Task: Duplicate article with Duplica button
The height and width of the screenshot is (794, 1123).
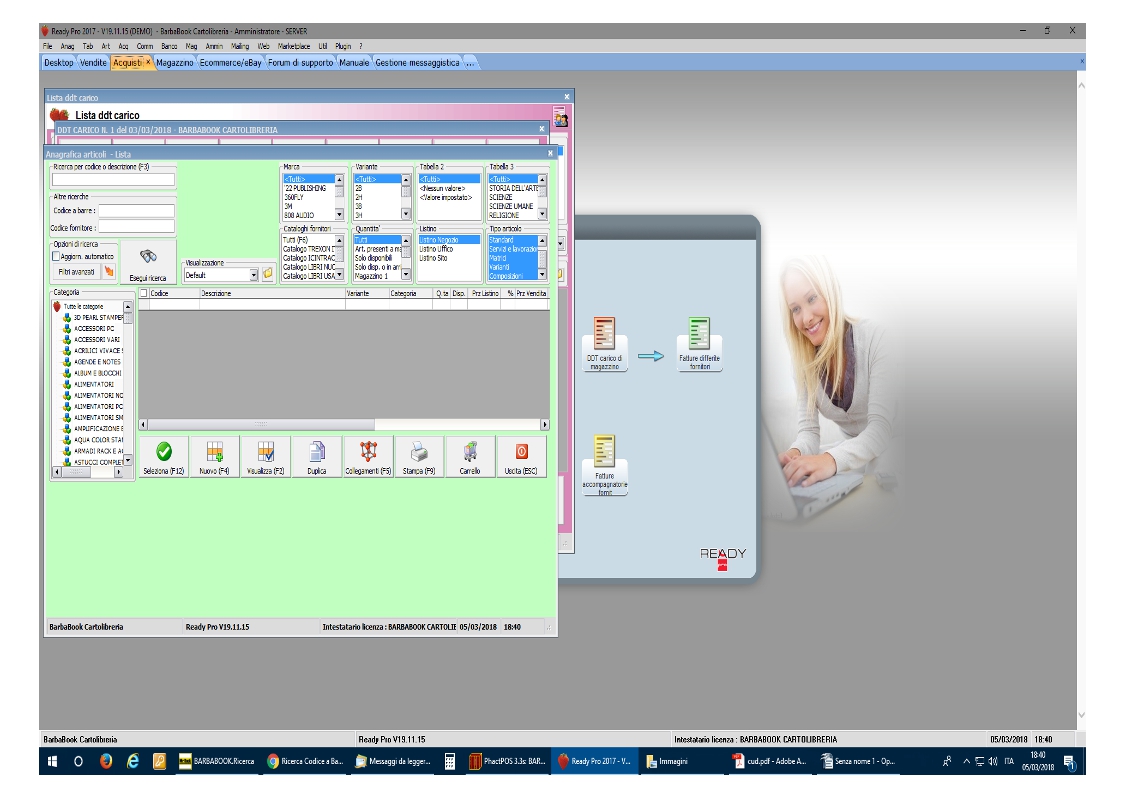Action: (317, 457)
